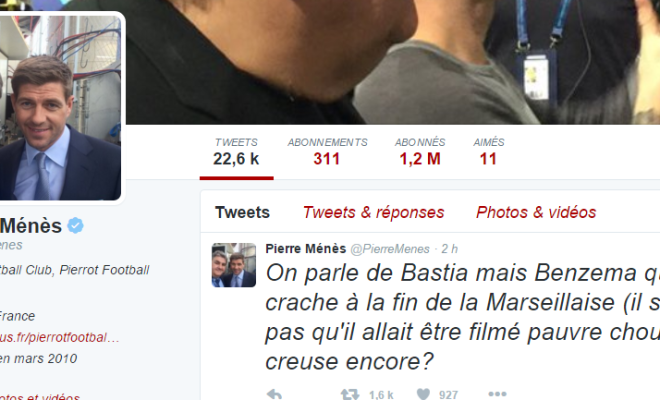660x400 pixels.
Task: Open the Tweets count tab 22,6 k
Action: coord(236,152)
